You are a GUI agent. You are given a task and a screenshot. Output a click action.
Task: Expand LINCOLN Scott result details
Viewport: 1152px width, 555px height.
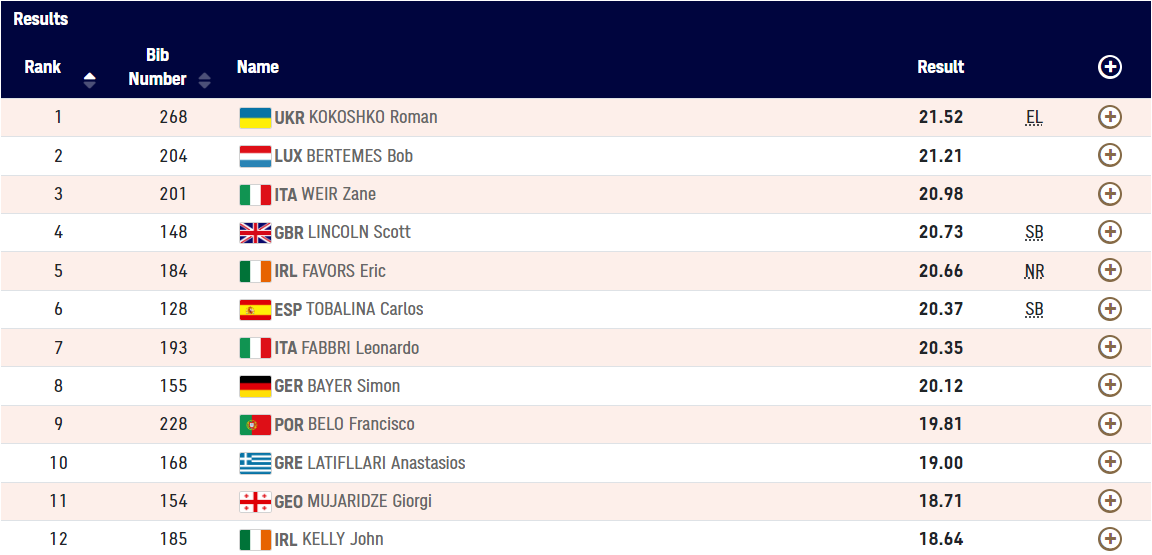click(1109, 232)
